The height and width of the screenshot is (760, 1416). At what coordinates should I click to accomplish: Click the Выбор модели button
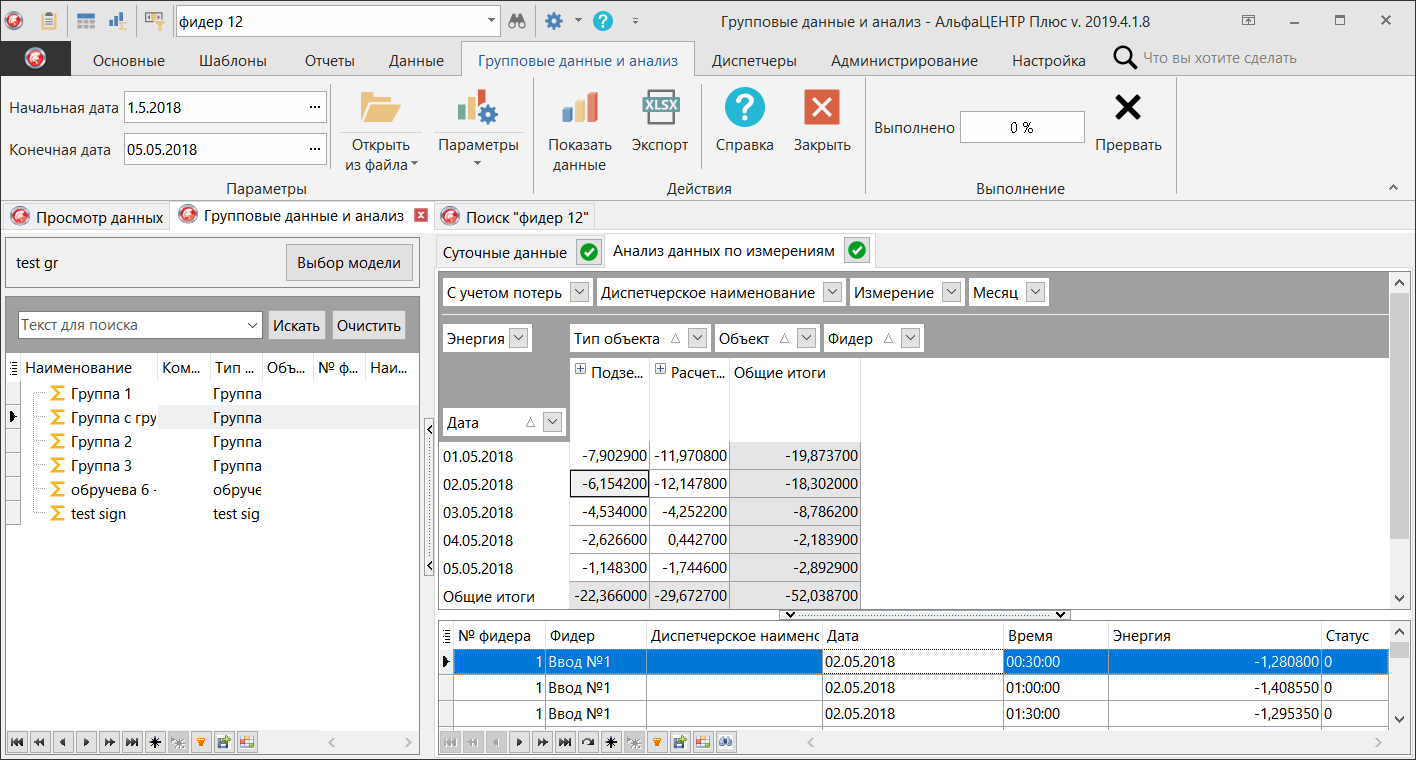(x=349, y=263)
